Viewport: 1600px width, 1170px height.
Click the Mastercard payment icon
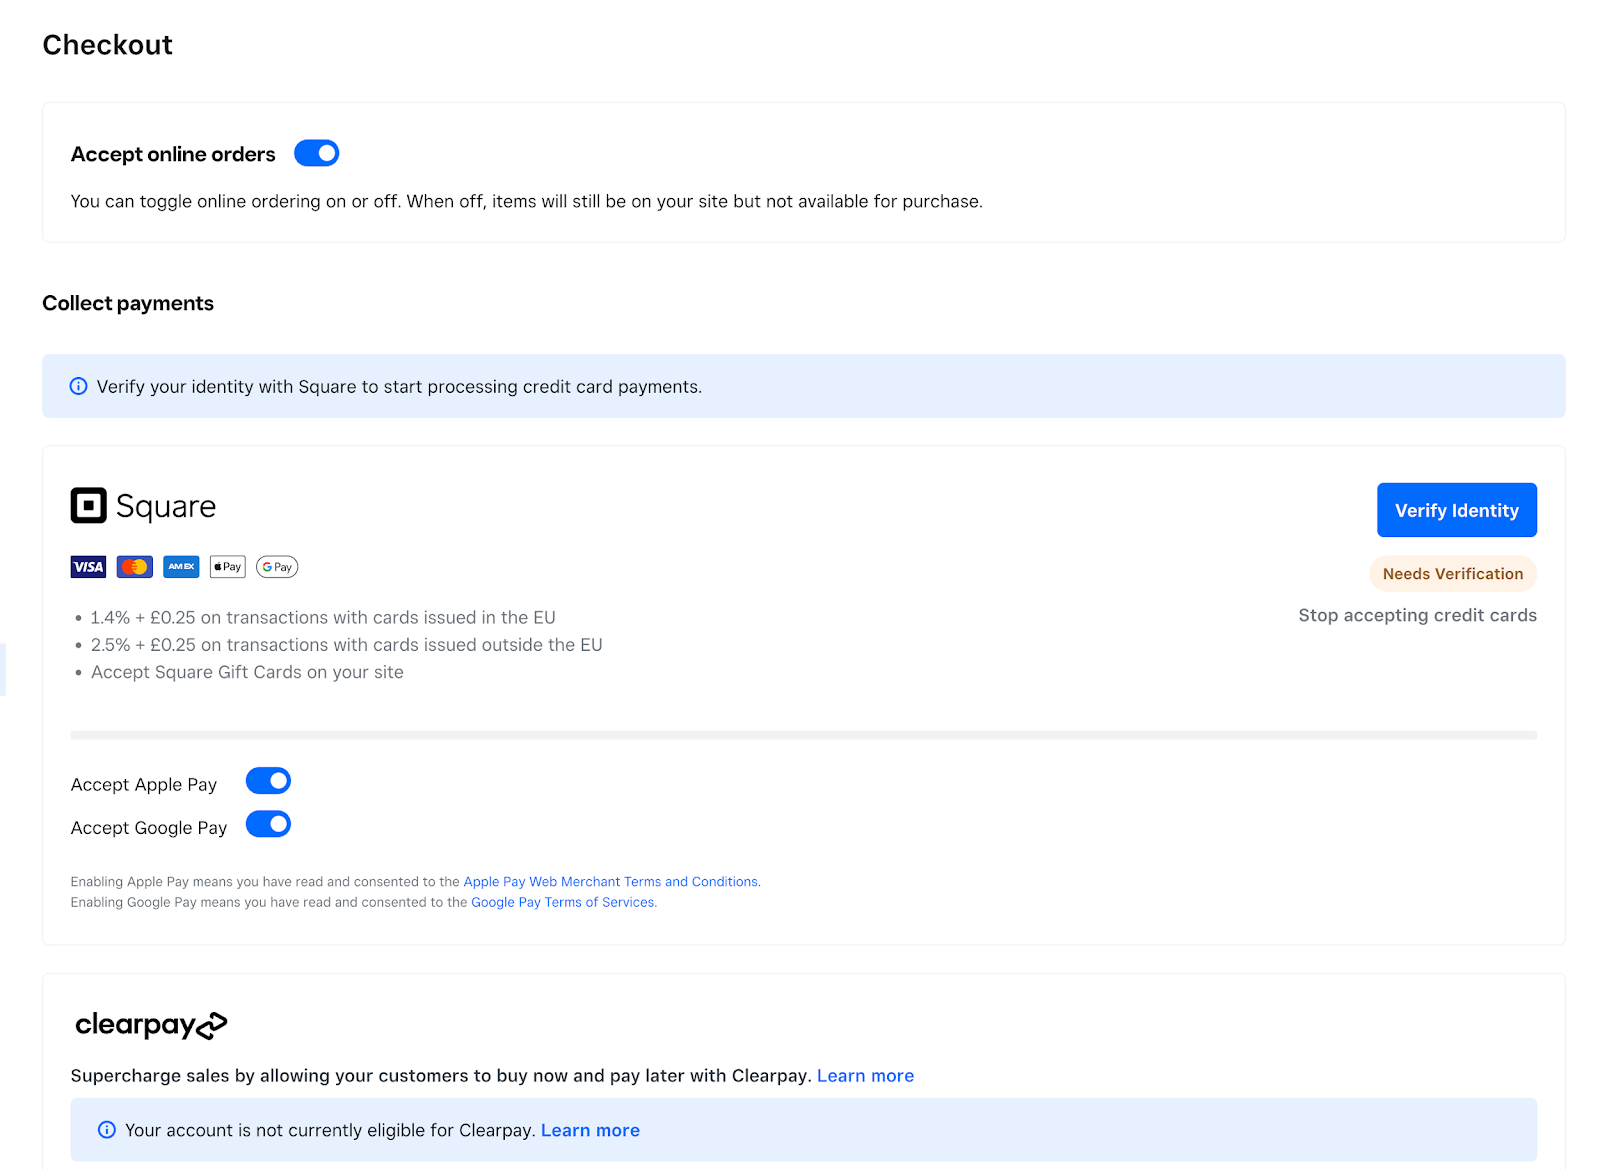(134, 566)
